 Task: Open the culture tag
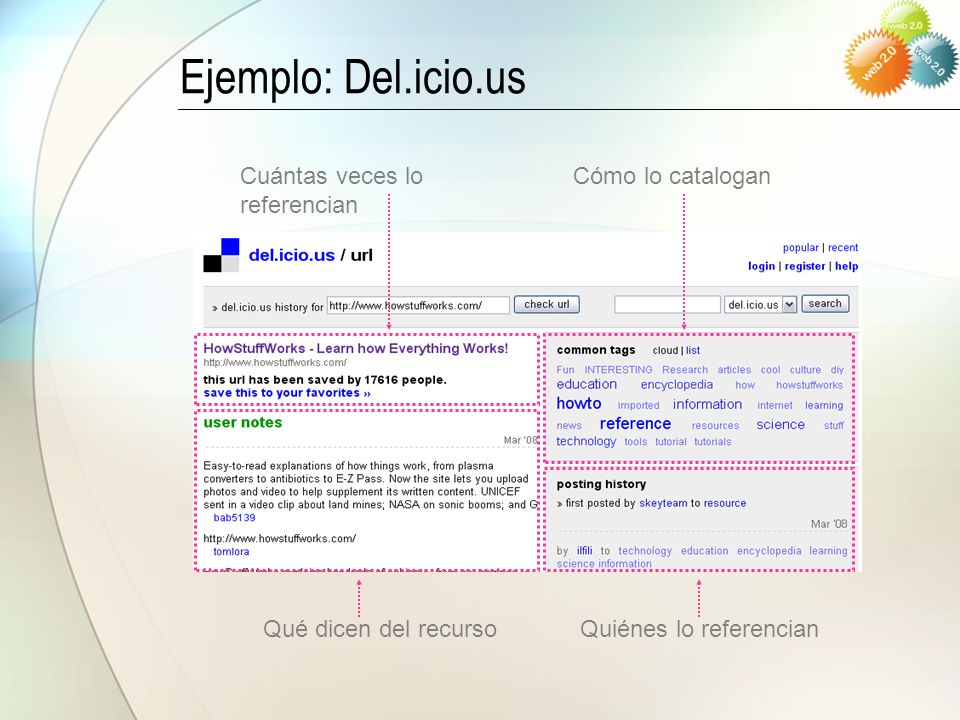805,370
